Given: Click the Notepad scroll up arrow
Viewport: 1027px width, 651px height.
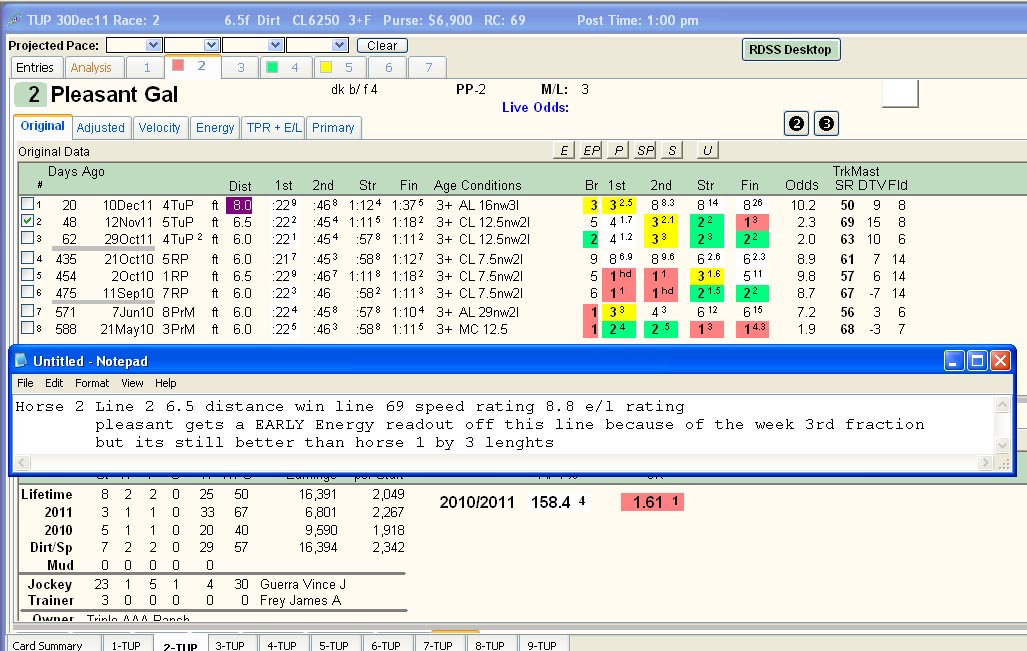Looking at the screenshot, I should coord(1003,405).
